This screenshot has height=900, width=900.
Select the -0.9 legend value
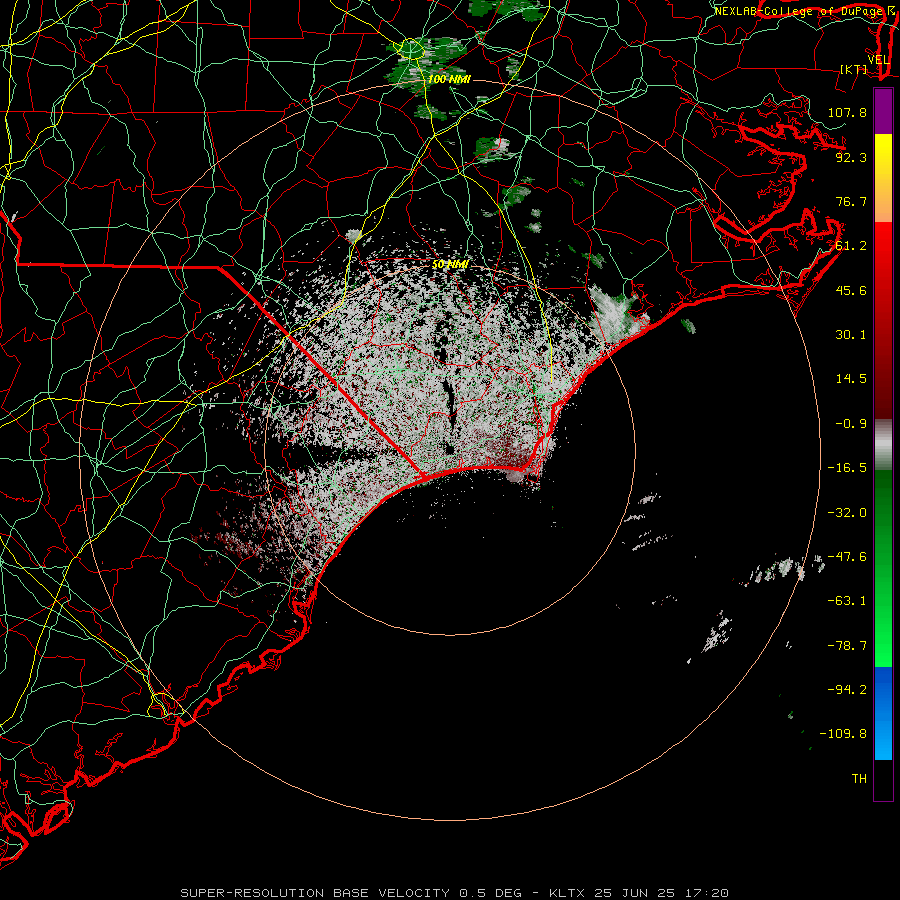851,424
